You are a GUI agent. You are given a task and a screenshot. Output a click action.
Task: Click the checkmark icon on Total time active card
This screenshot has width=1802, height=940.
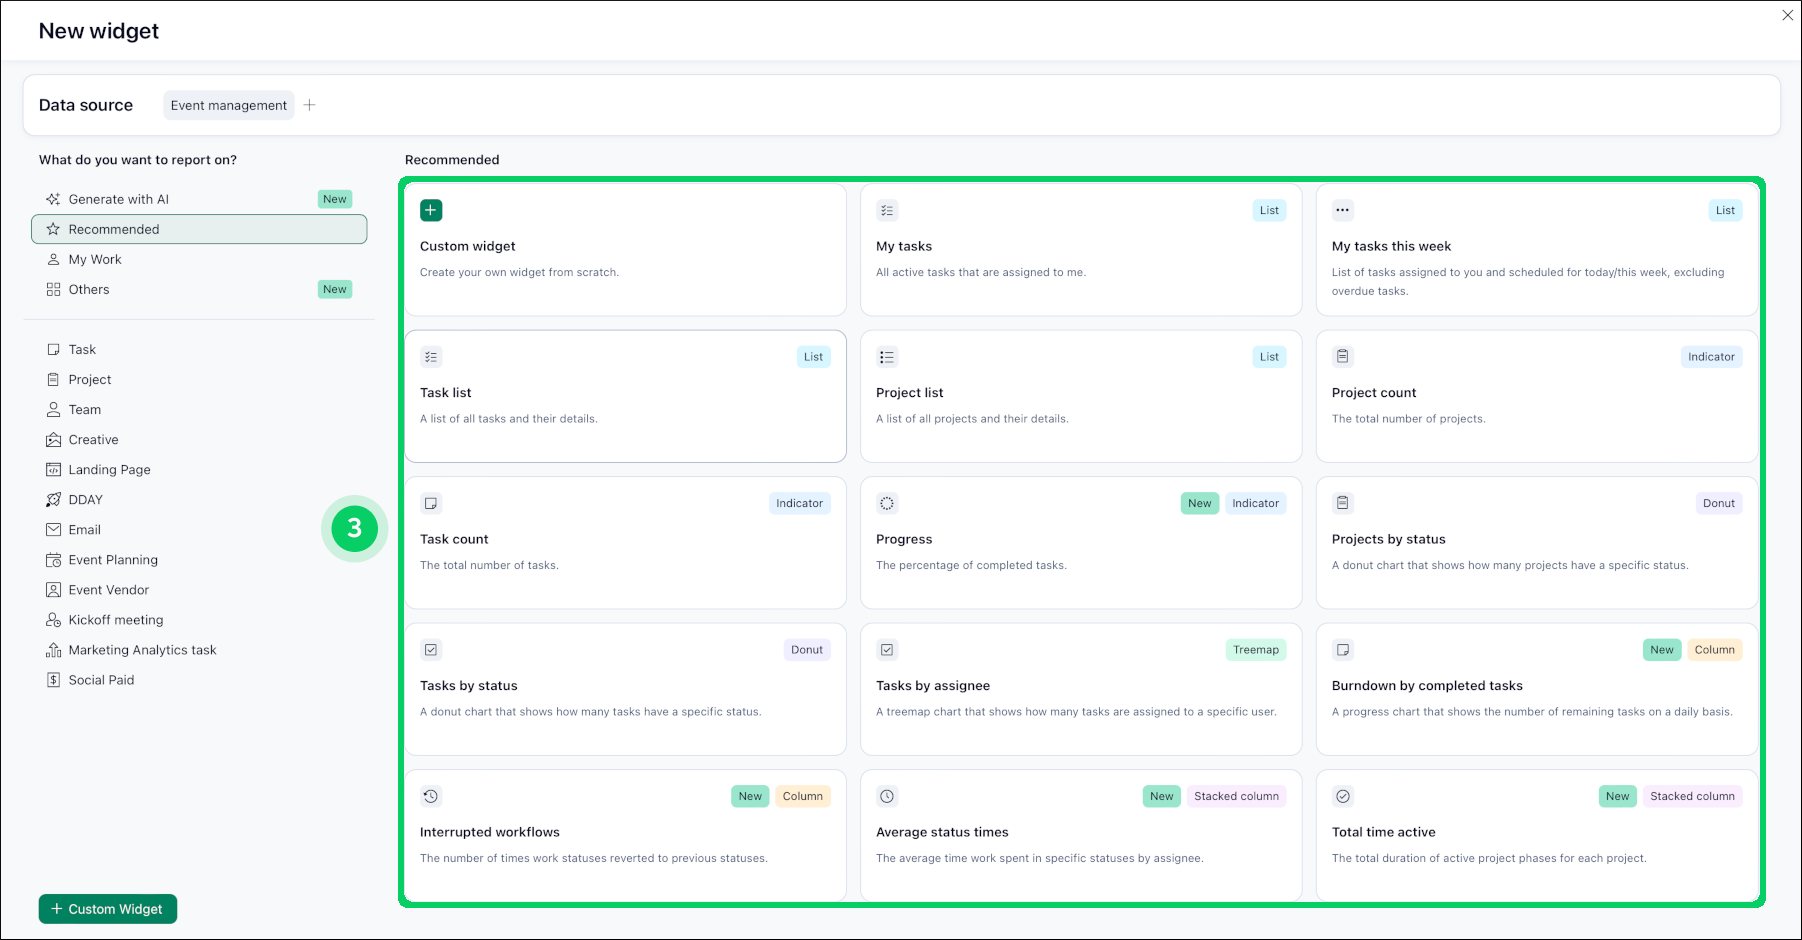coord(1342,796)
